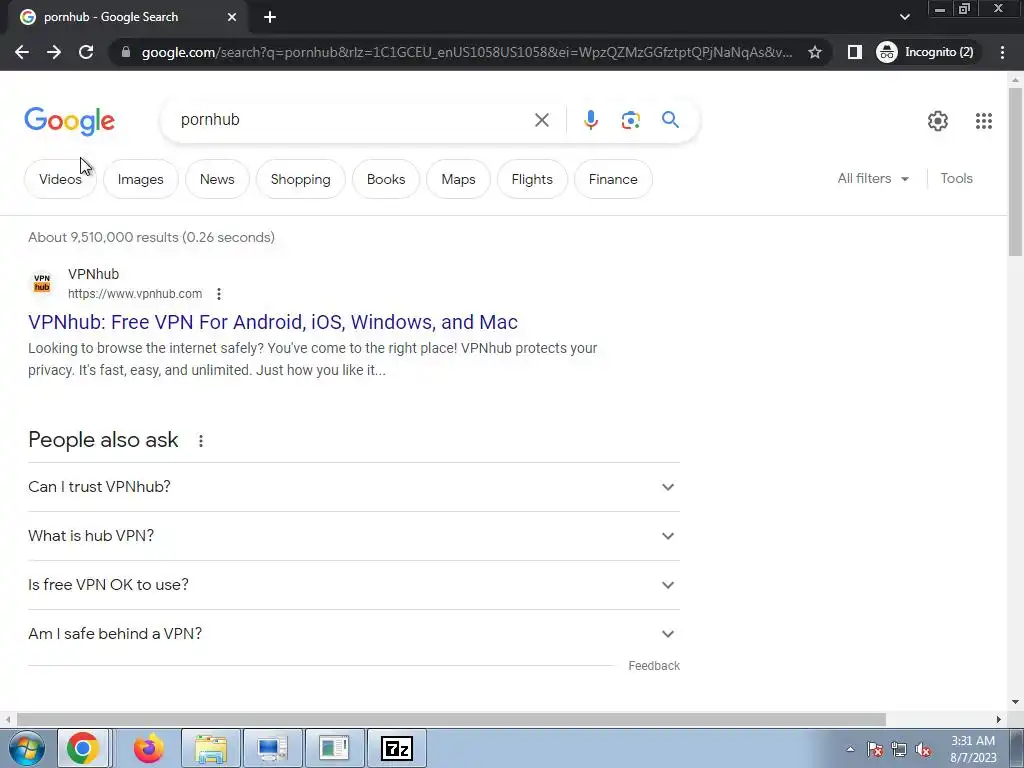Expand 'Is free VPN OK to use?'
This screenshot has width=1024, height=768.
point(354,585)
